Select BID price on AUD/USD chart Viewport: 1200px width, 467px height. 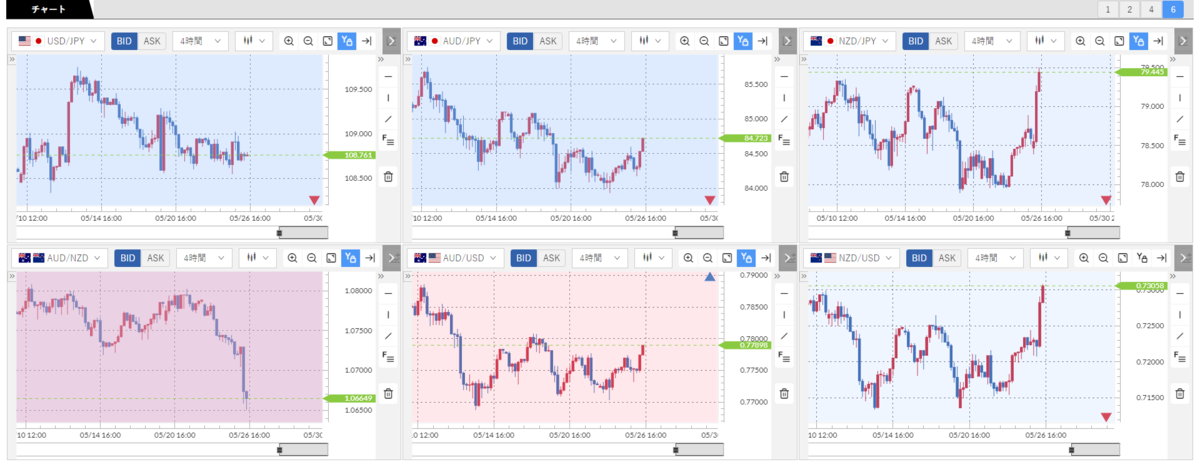click(x=523, y=258)
